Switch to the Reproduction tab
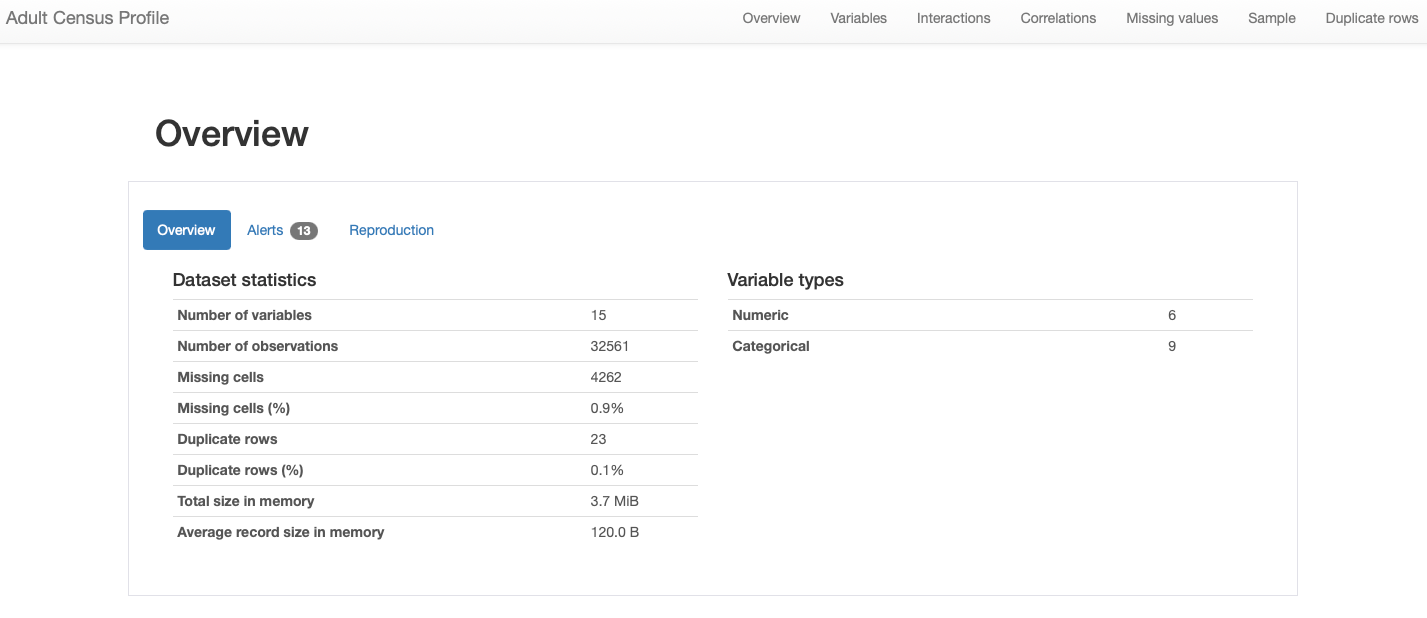Viewport: 1427px width, 618px height. 391,230
